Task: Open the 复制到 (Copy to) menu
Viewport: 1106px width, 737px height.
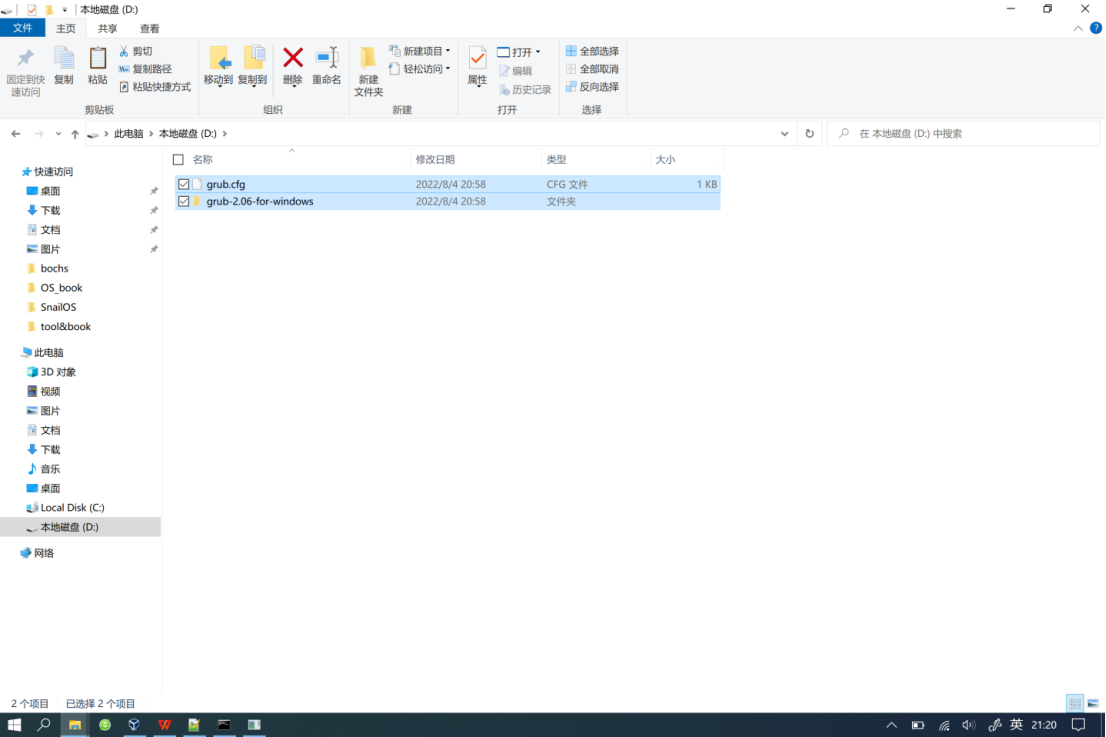Action: coord(253,66)
